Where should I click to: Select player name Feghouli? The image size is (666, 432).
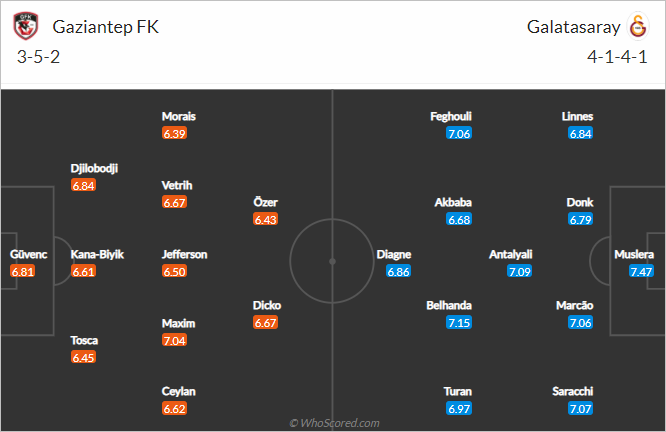click(451, 116)
